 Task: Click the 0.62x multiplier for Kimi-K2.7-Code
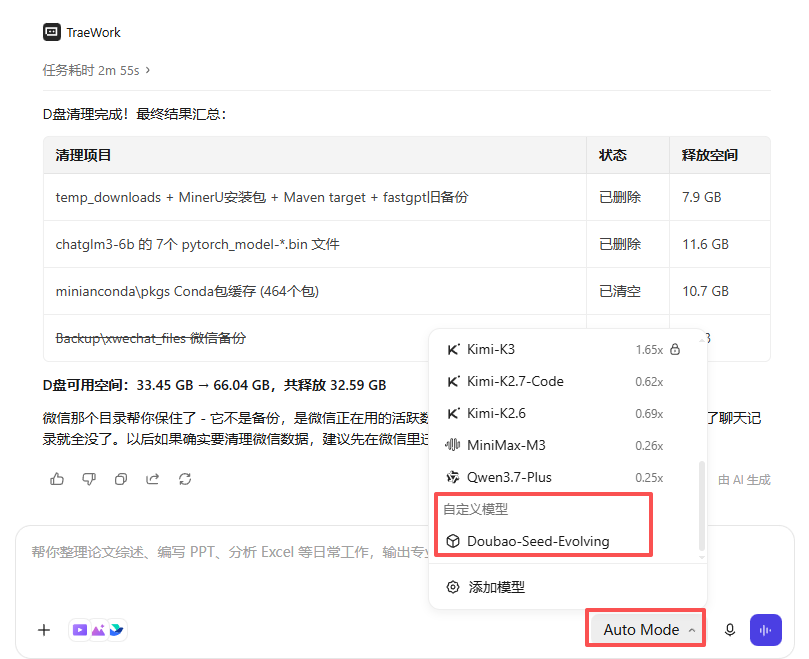click(649, 382)
